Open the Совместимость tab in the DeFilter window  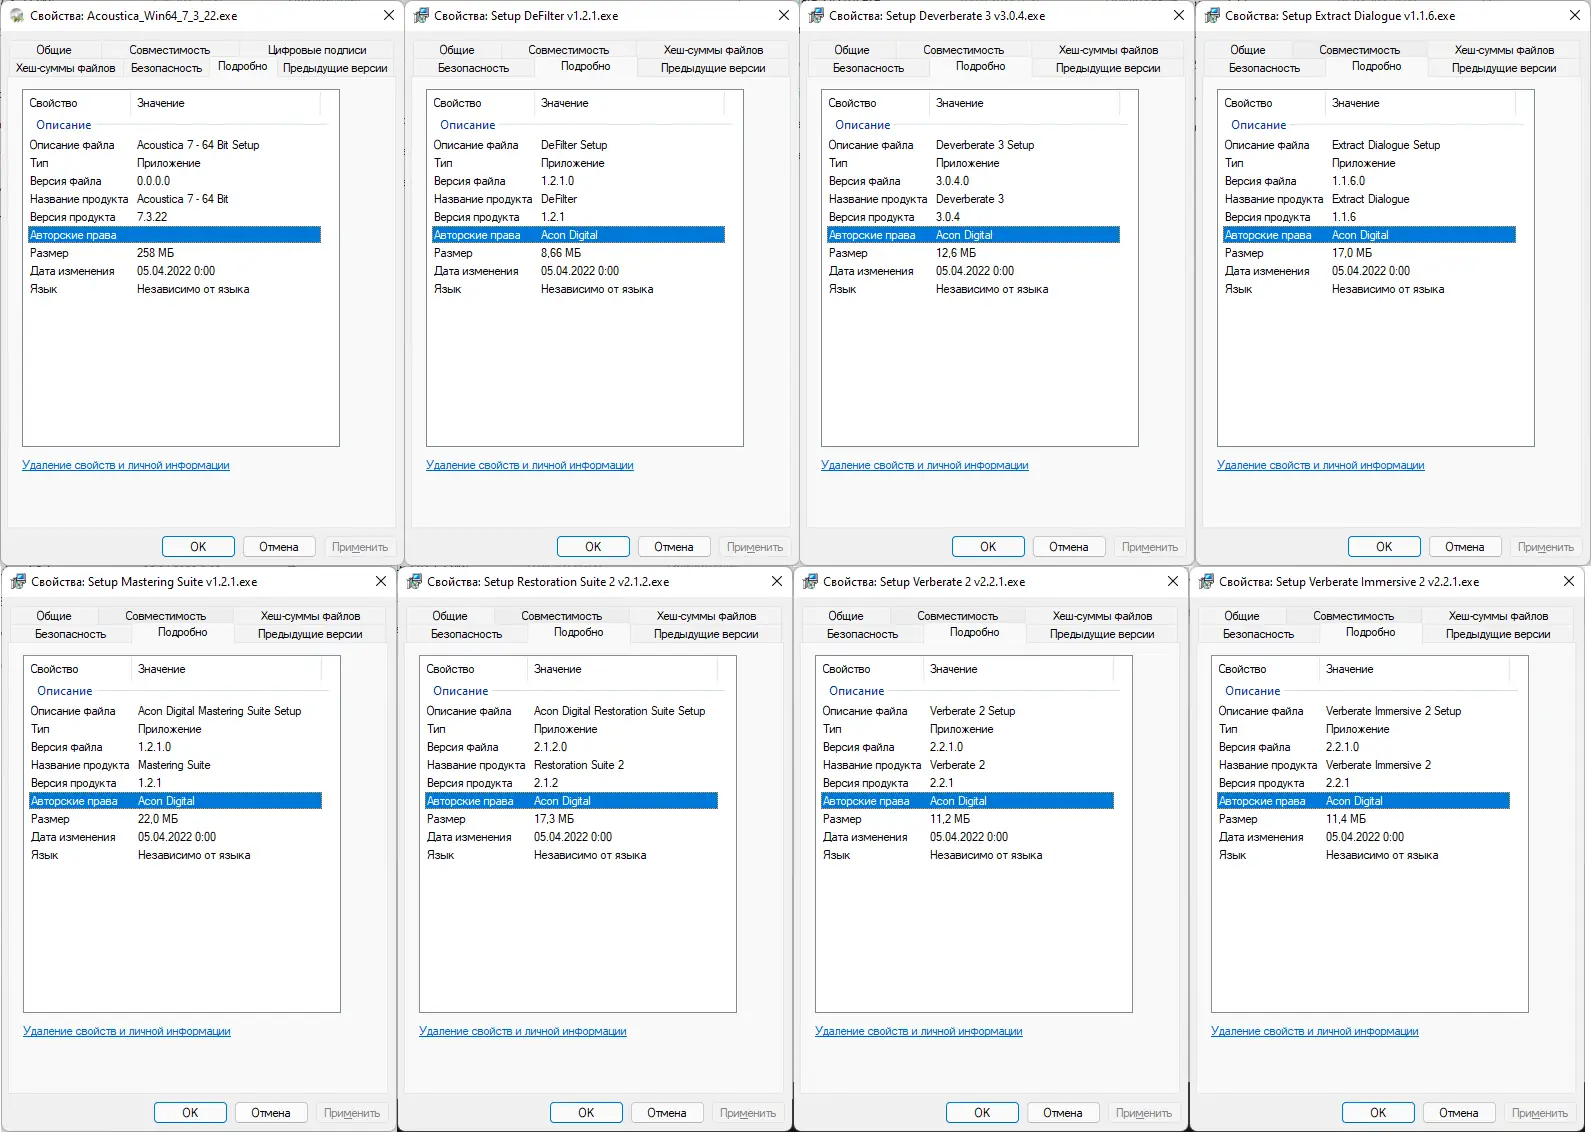point(568,50)
